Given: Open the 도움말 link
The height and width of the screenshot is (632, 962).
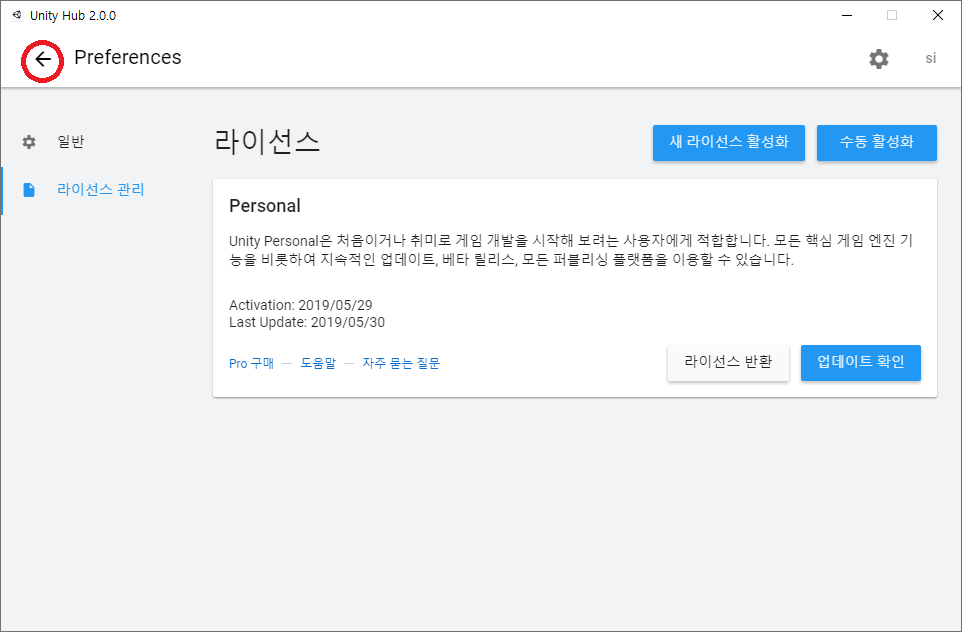Looking at the screenshot, I should tap(318, 363).
